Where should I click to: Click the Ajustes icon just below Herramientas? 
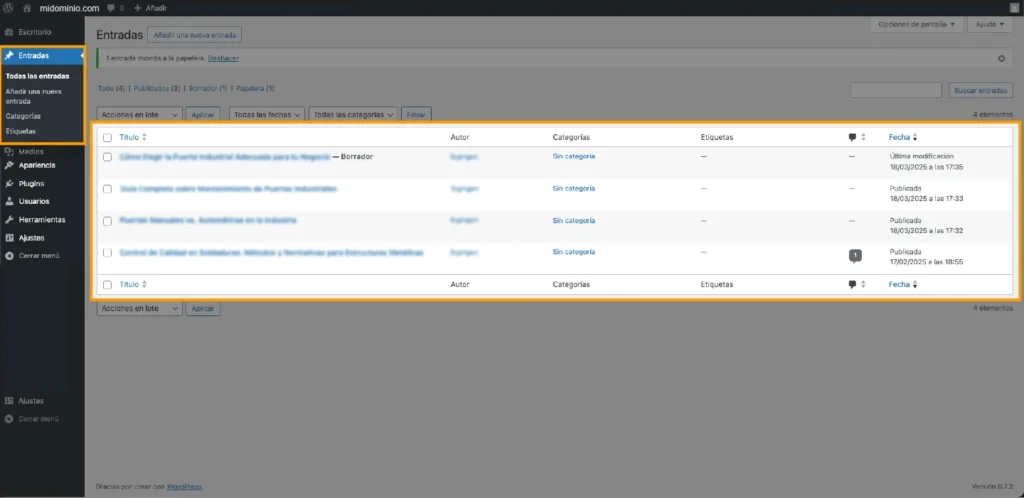click(x=9, y=238)
